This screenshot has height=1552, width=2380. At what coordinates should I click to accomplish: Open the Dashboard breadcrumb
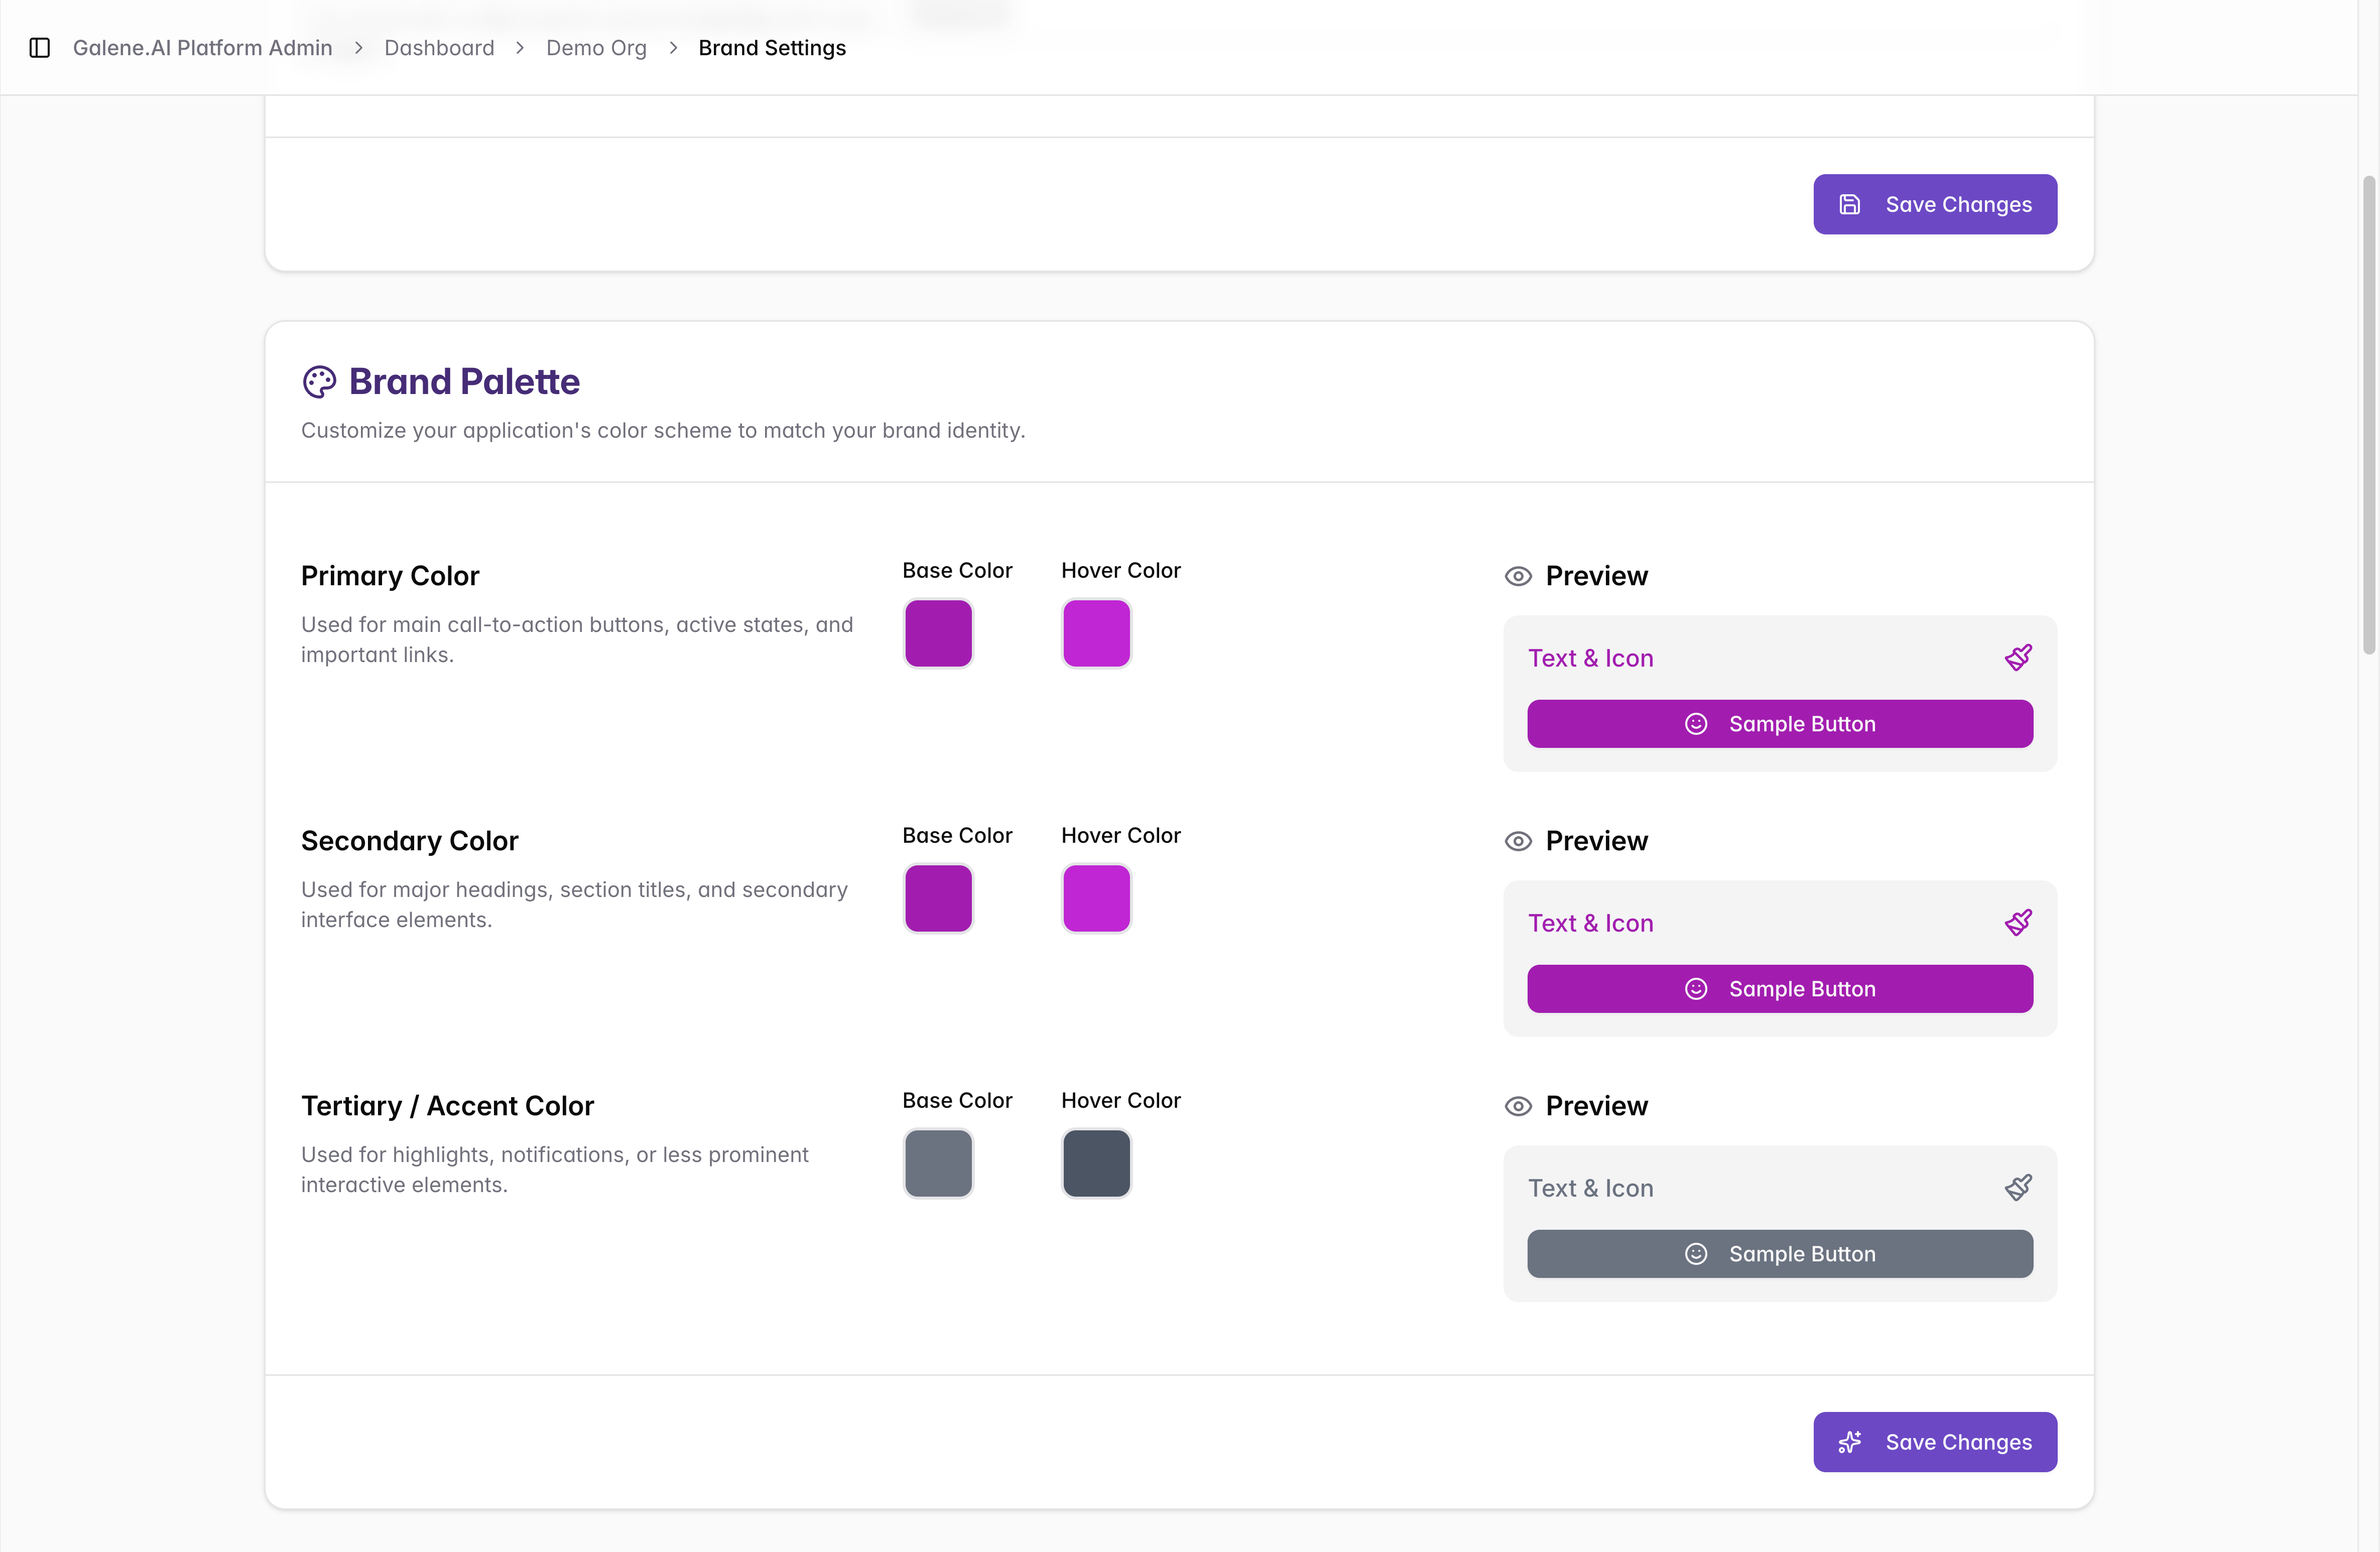pos(439,48)
